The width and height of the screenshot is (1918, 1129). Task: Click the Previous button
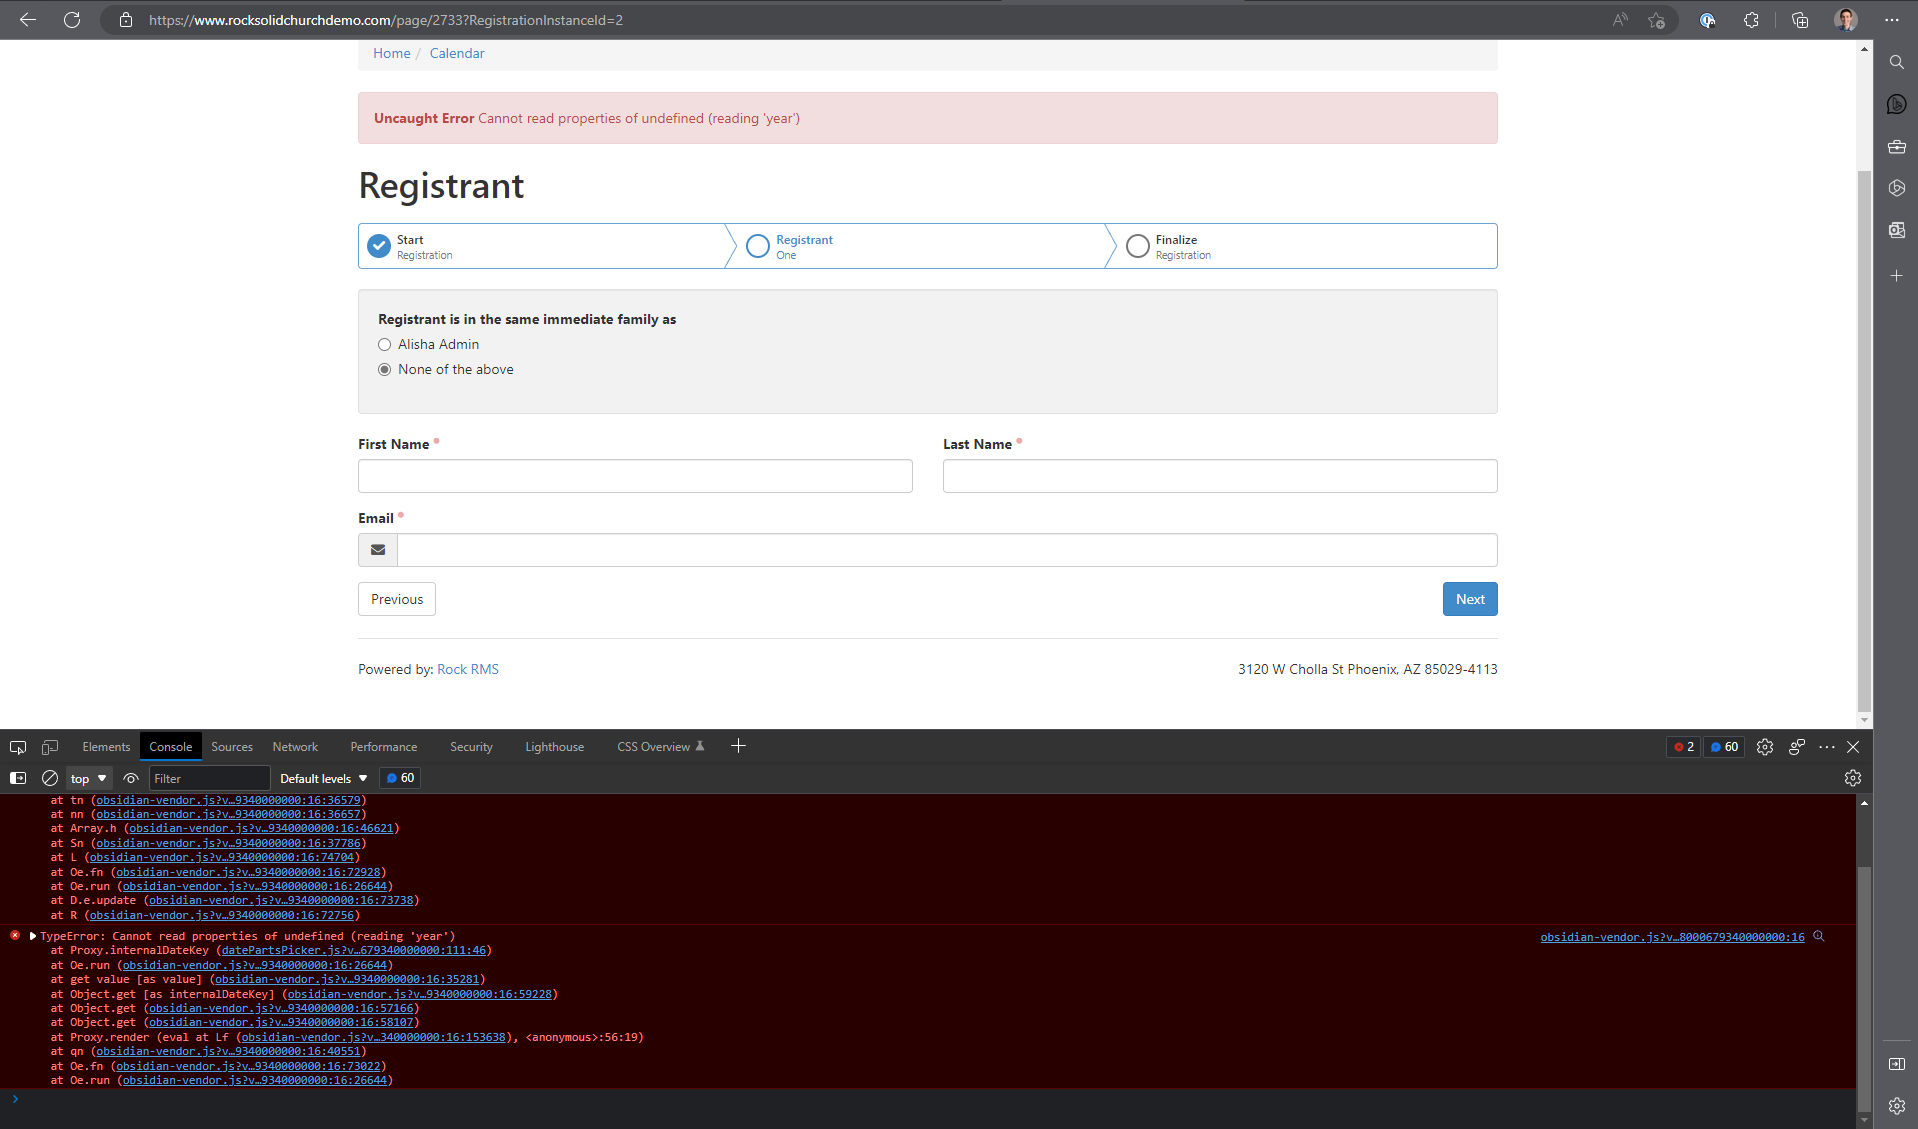[x=397, y=599]
